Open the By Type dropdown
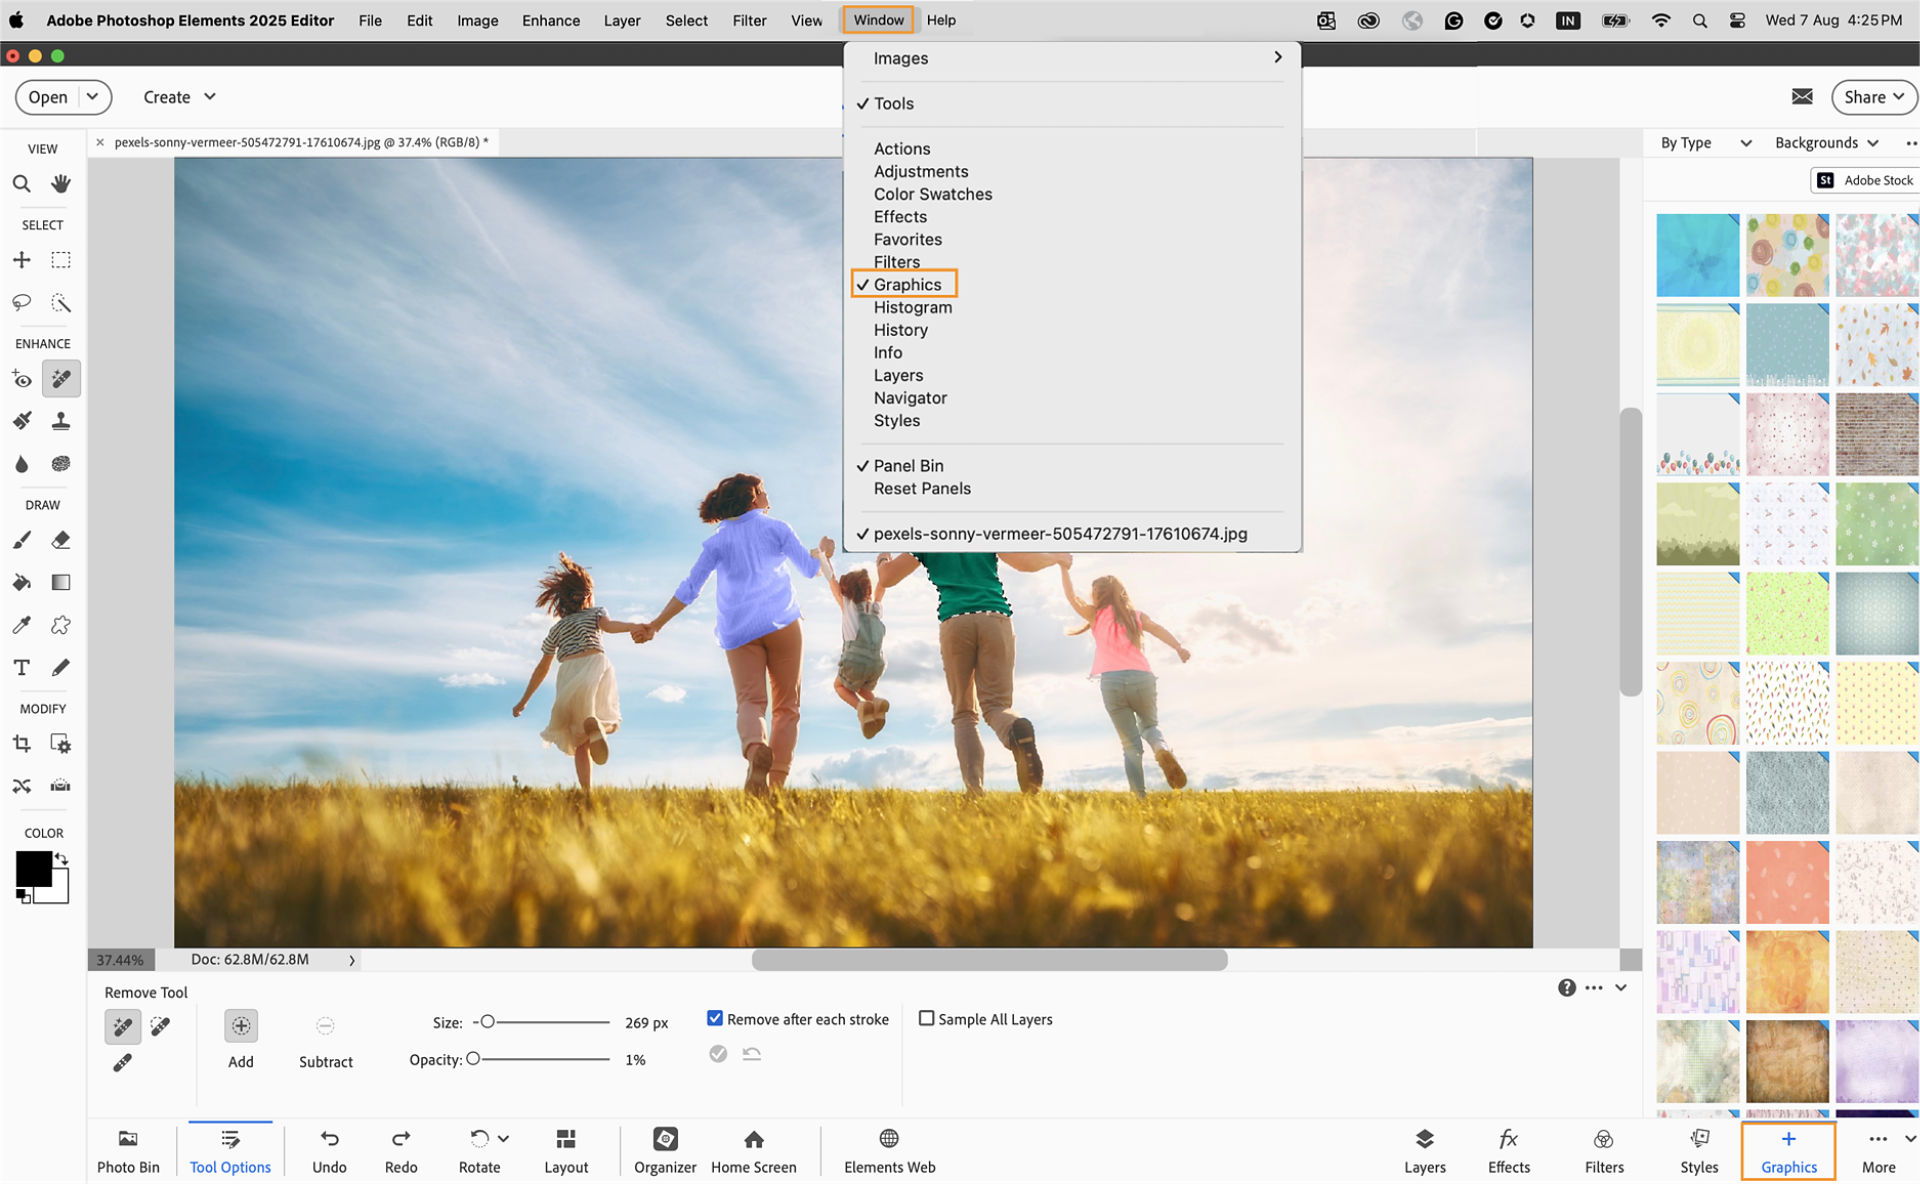 coord(1705,142)
